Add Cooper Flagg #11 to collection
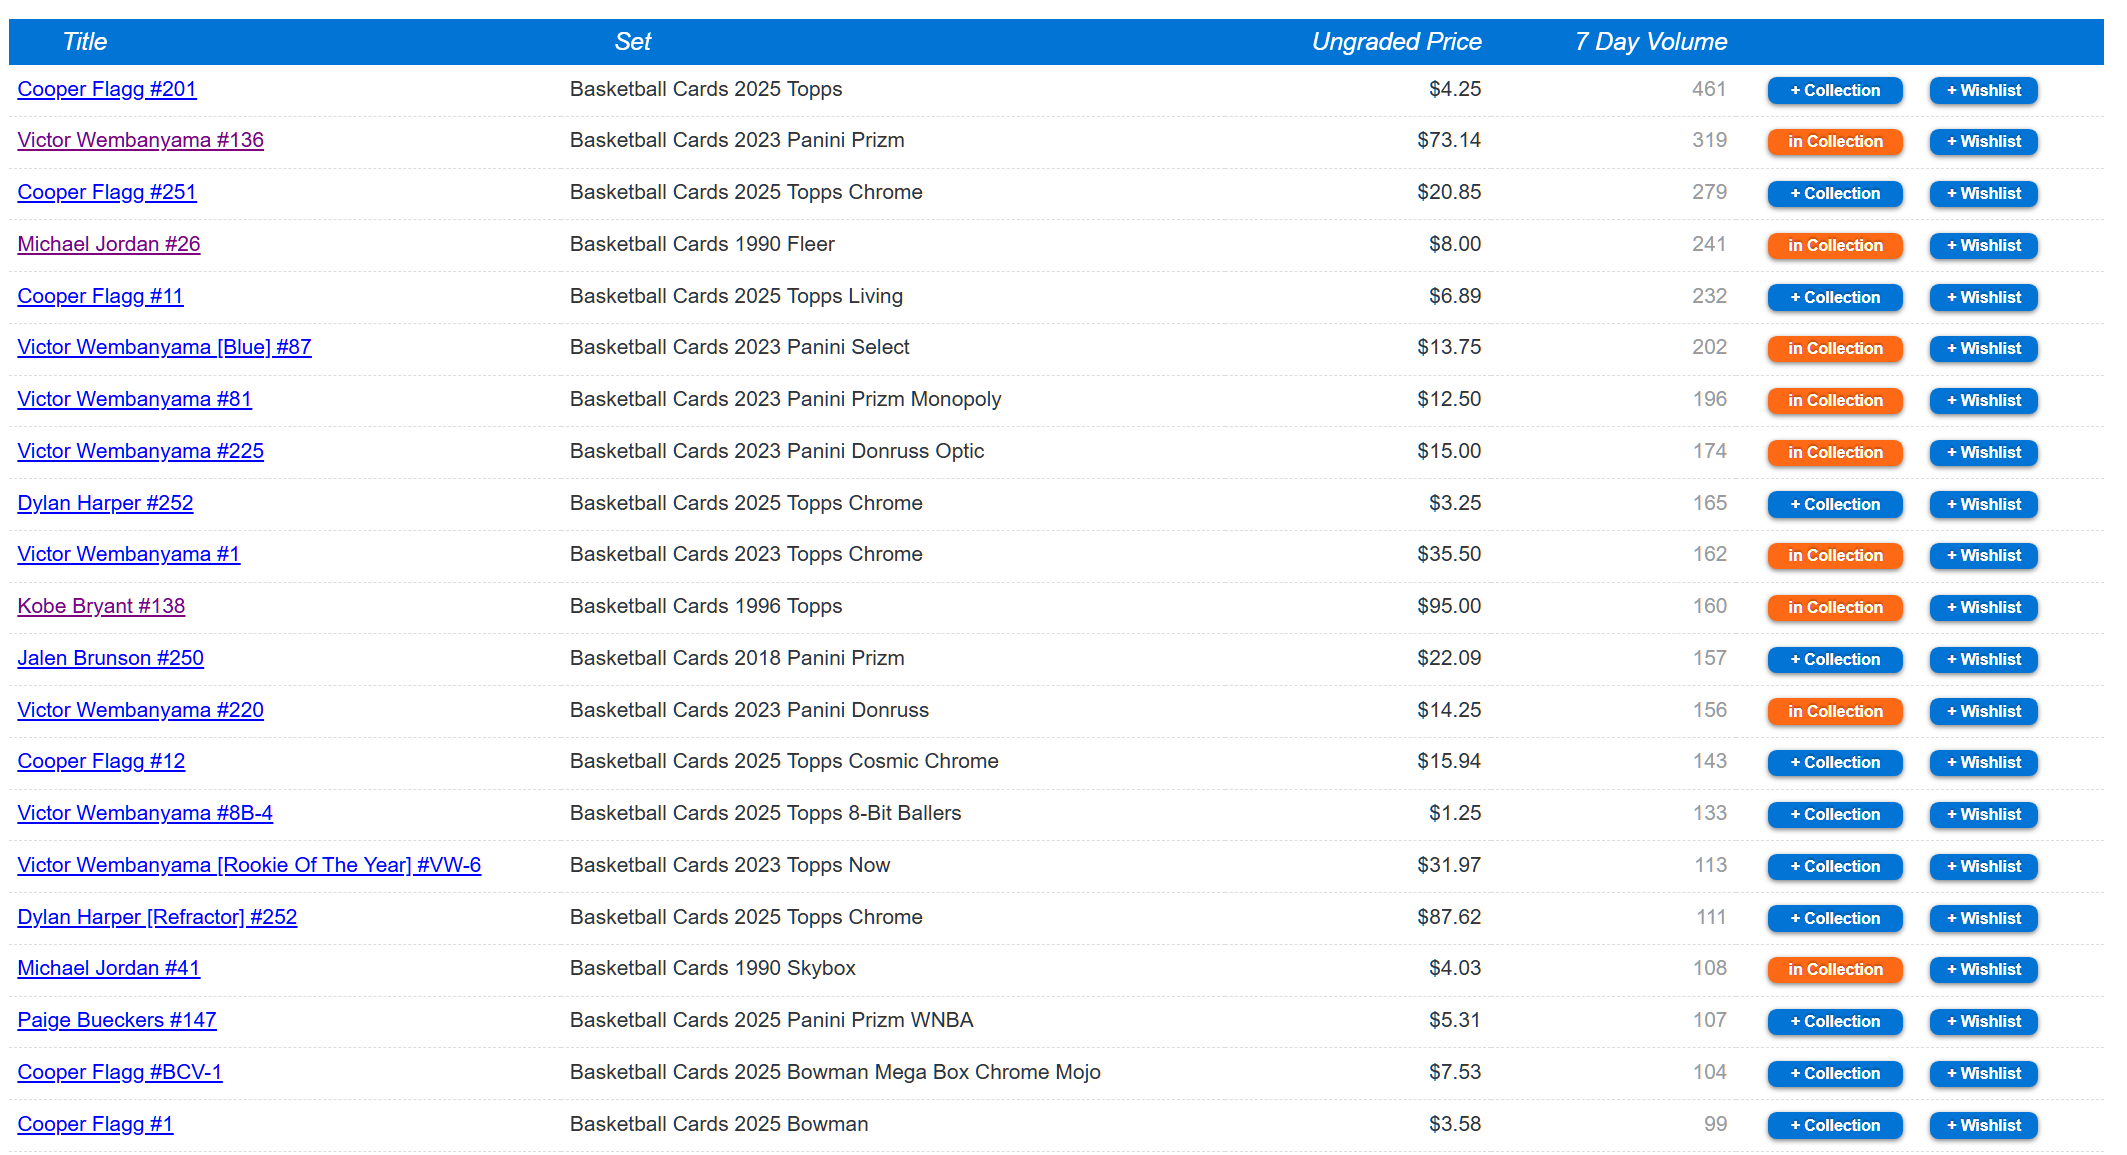Image resolution: width=2127 pixels, height=1155 pixels. coord(1835,298)
